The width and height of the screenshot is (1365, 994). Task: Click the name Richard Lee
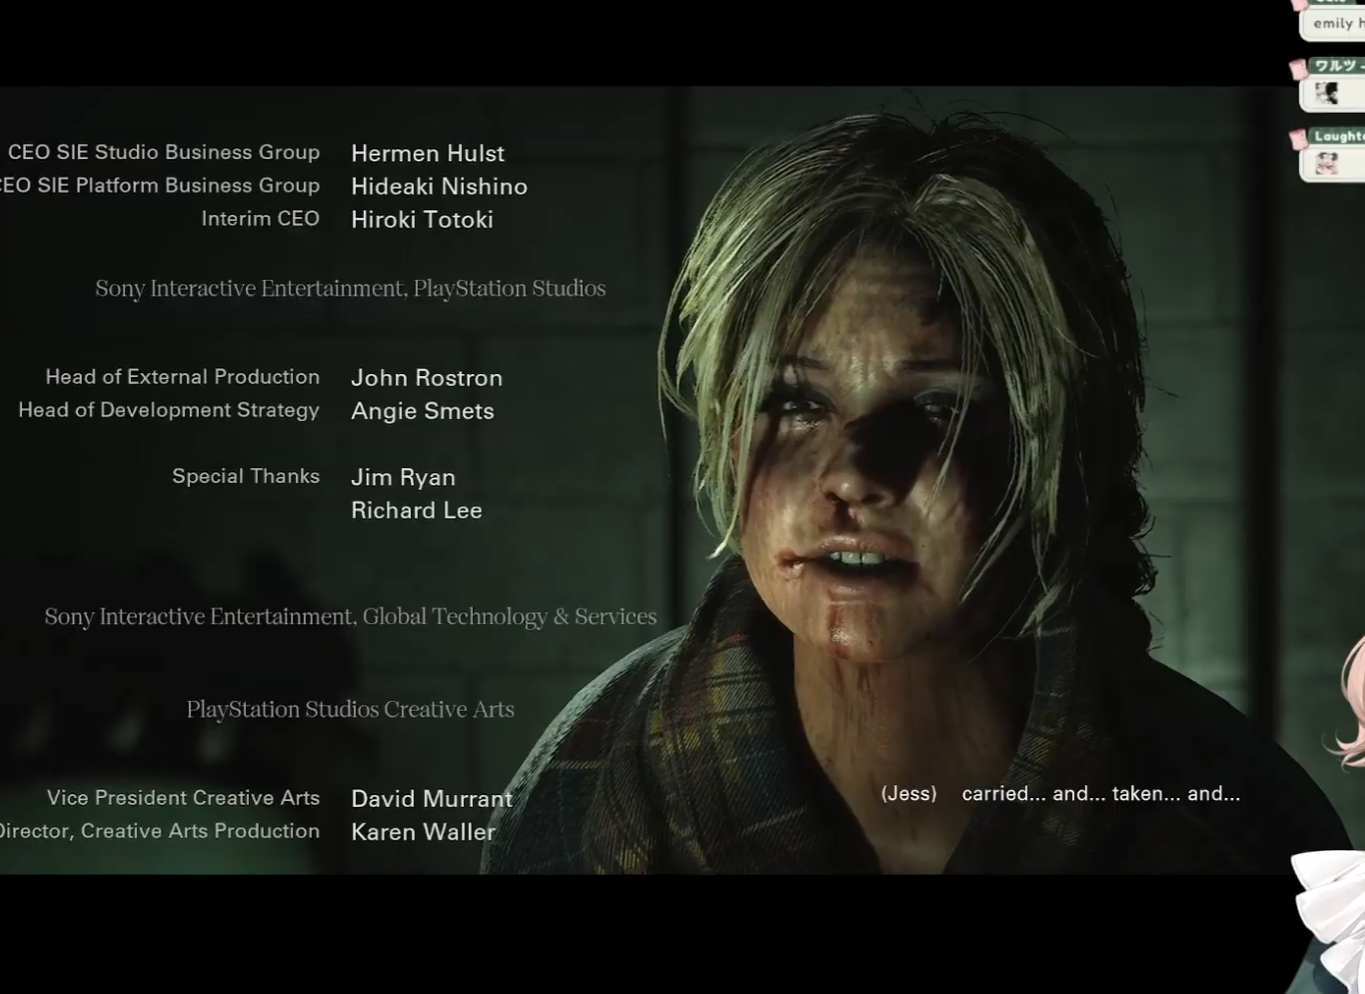coord(416,510)
